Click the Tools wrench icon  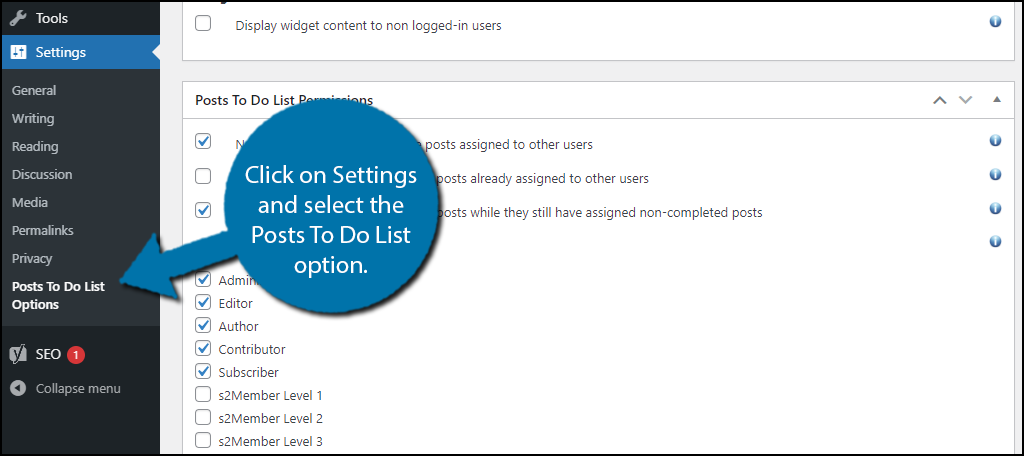18,18
